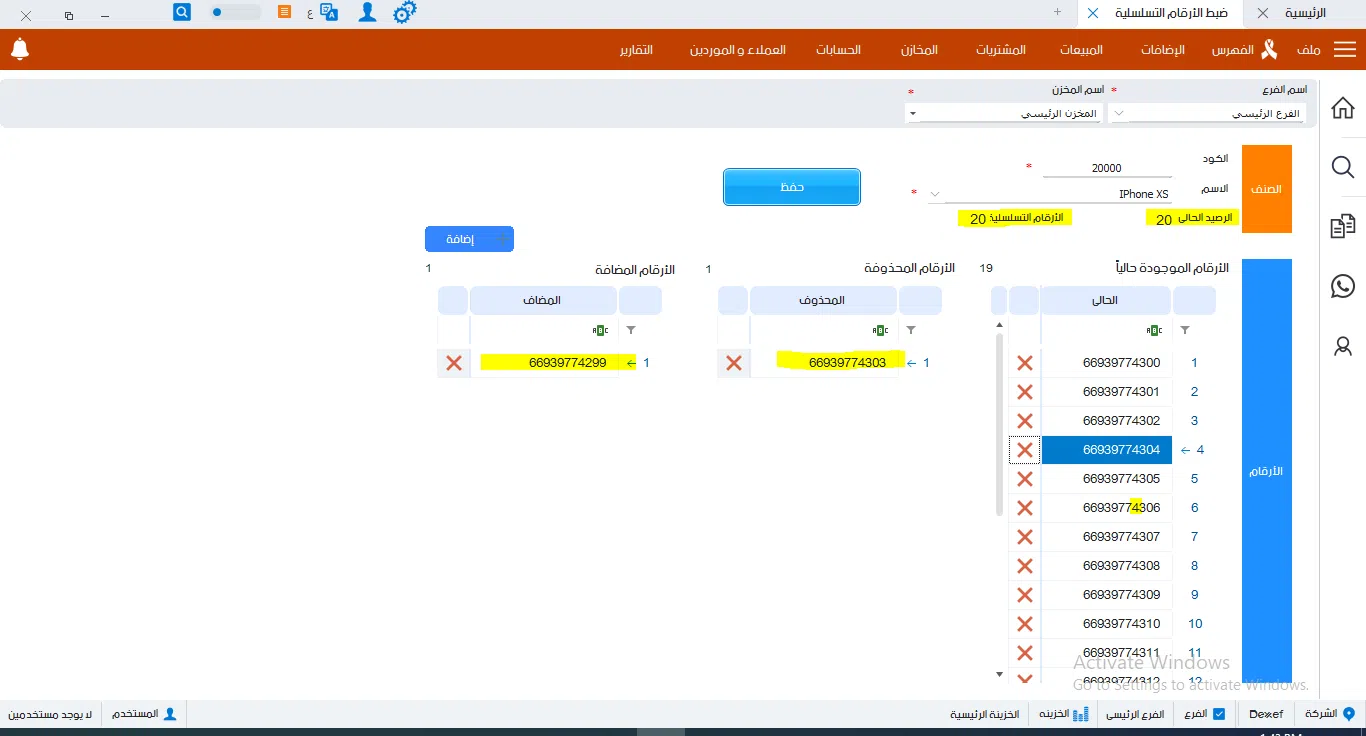Image resolution: width=1366 pixels, height=736 pixels.
Task: Toggle the الفرع checkbox in status bar
Action: pos(1218,714)
